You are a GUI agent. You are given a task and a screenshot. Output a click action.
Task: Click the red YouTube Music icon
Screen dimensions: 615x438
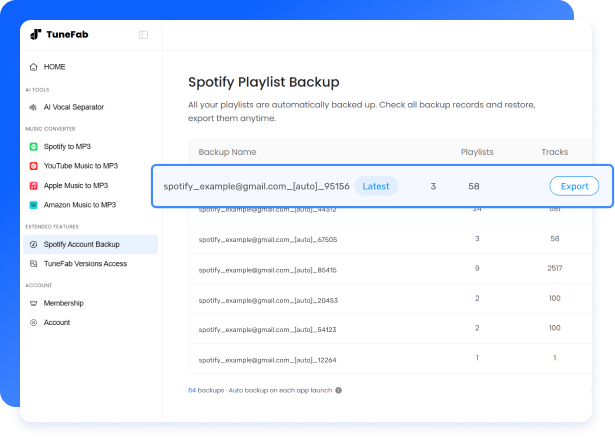(34, 166)
